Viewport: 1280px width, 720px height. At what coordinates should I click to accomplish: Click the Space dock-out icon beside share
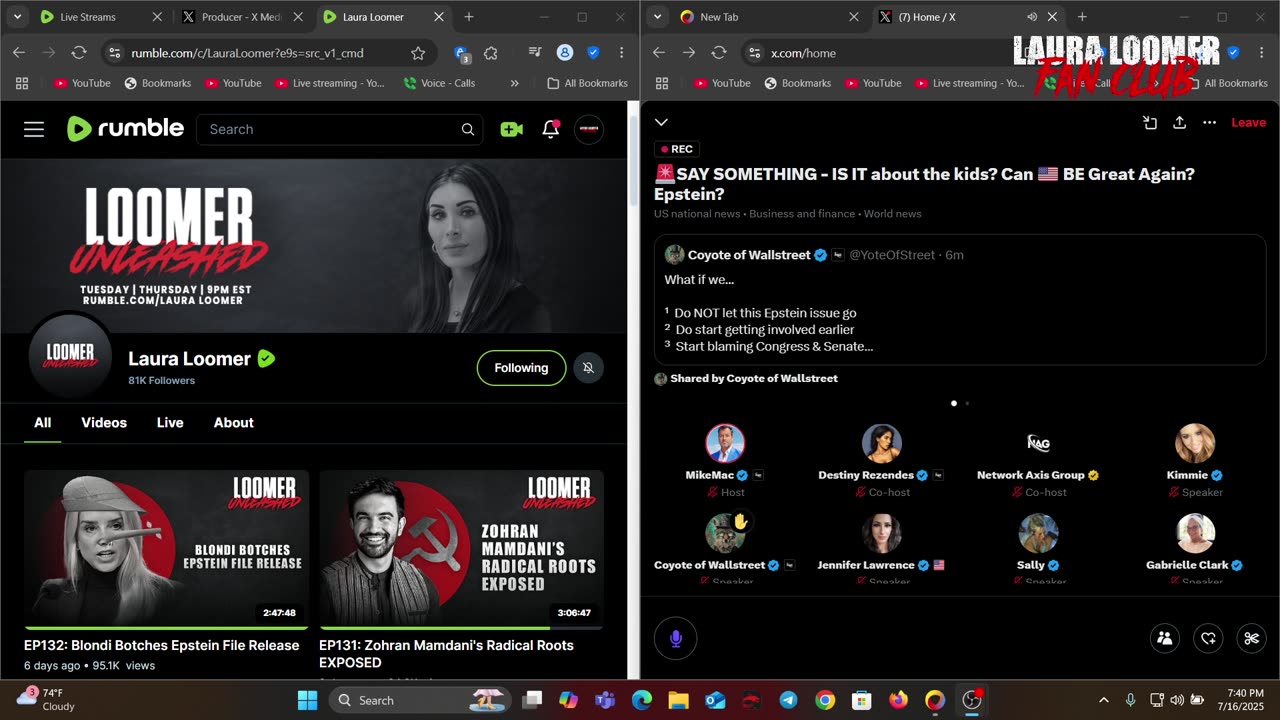(1150, 122)
